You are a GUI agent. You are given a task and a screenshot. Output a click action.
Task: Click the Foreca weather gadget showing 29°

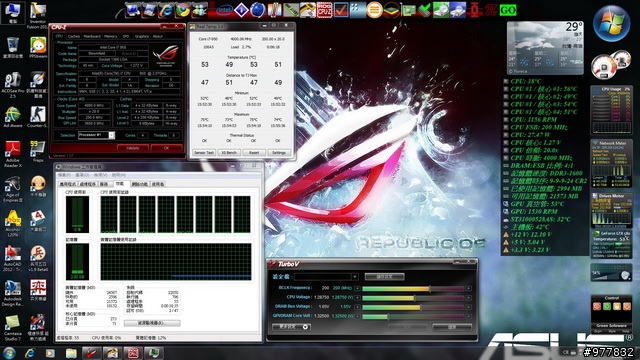pos(545,48)
